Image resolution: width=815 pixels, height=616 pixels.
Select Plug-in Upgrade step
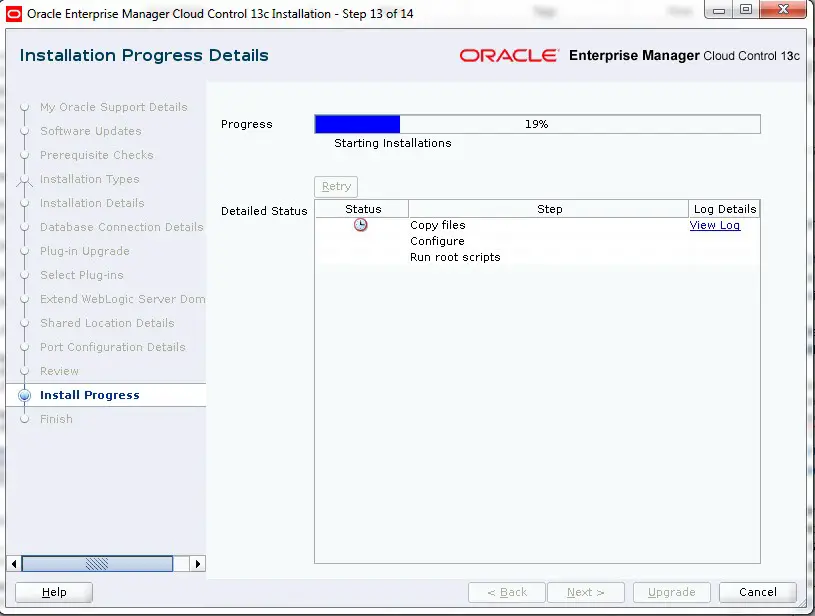coord(85,251)
